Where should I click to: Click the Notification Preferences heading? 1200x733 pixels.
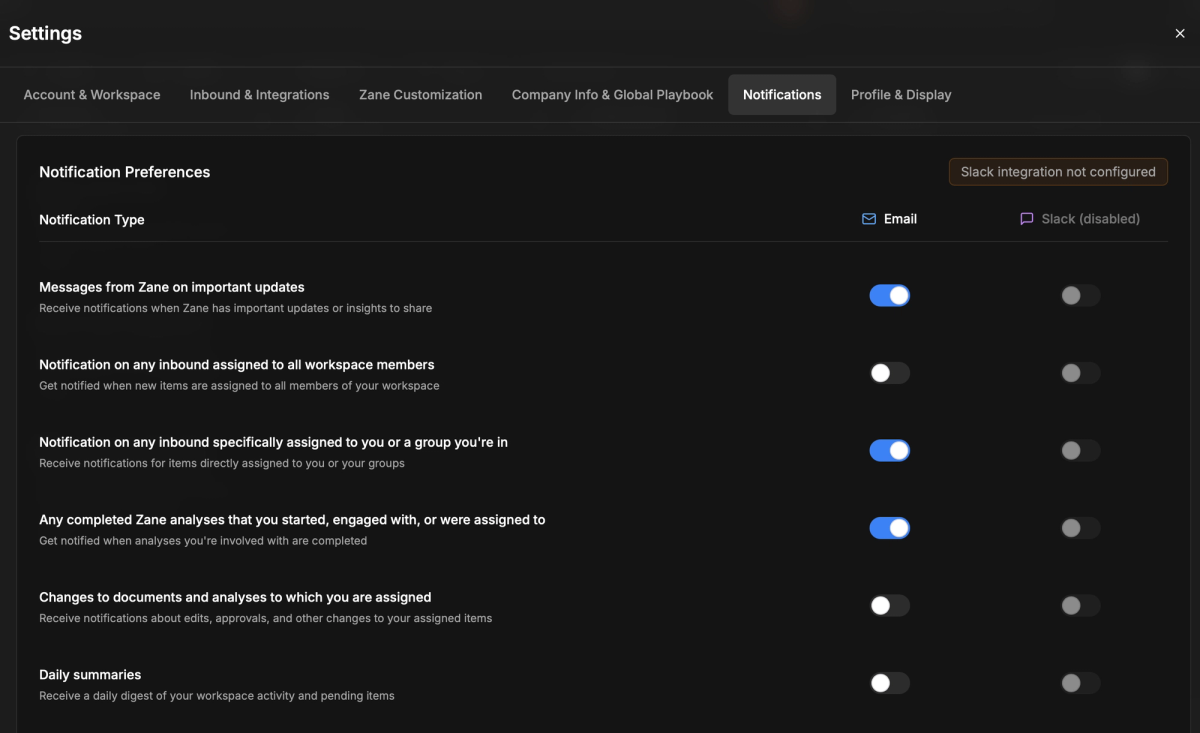[x=125, y=172]
